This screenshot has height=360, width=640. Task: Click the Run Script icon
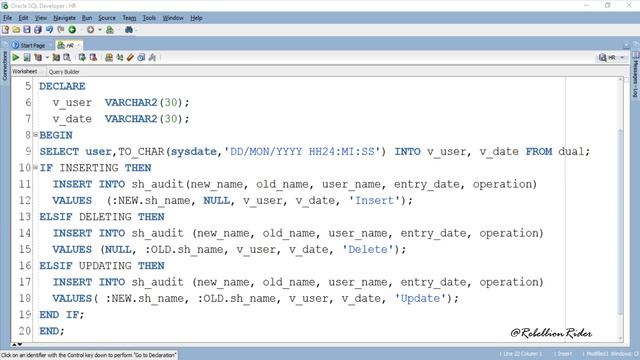(27, 58)
